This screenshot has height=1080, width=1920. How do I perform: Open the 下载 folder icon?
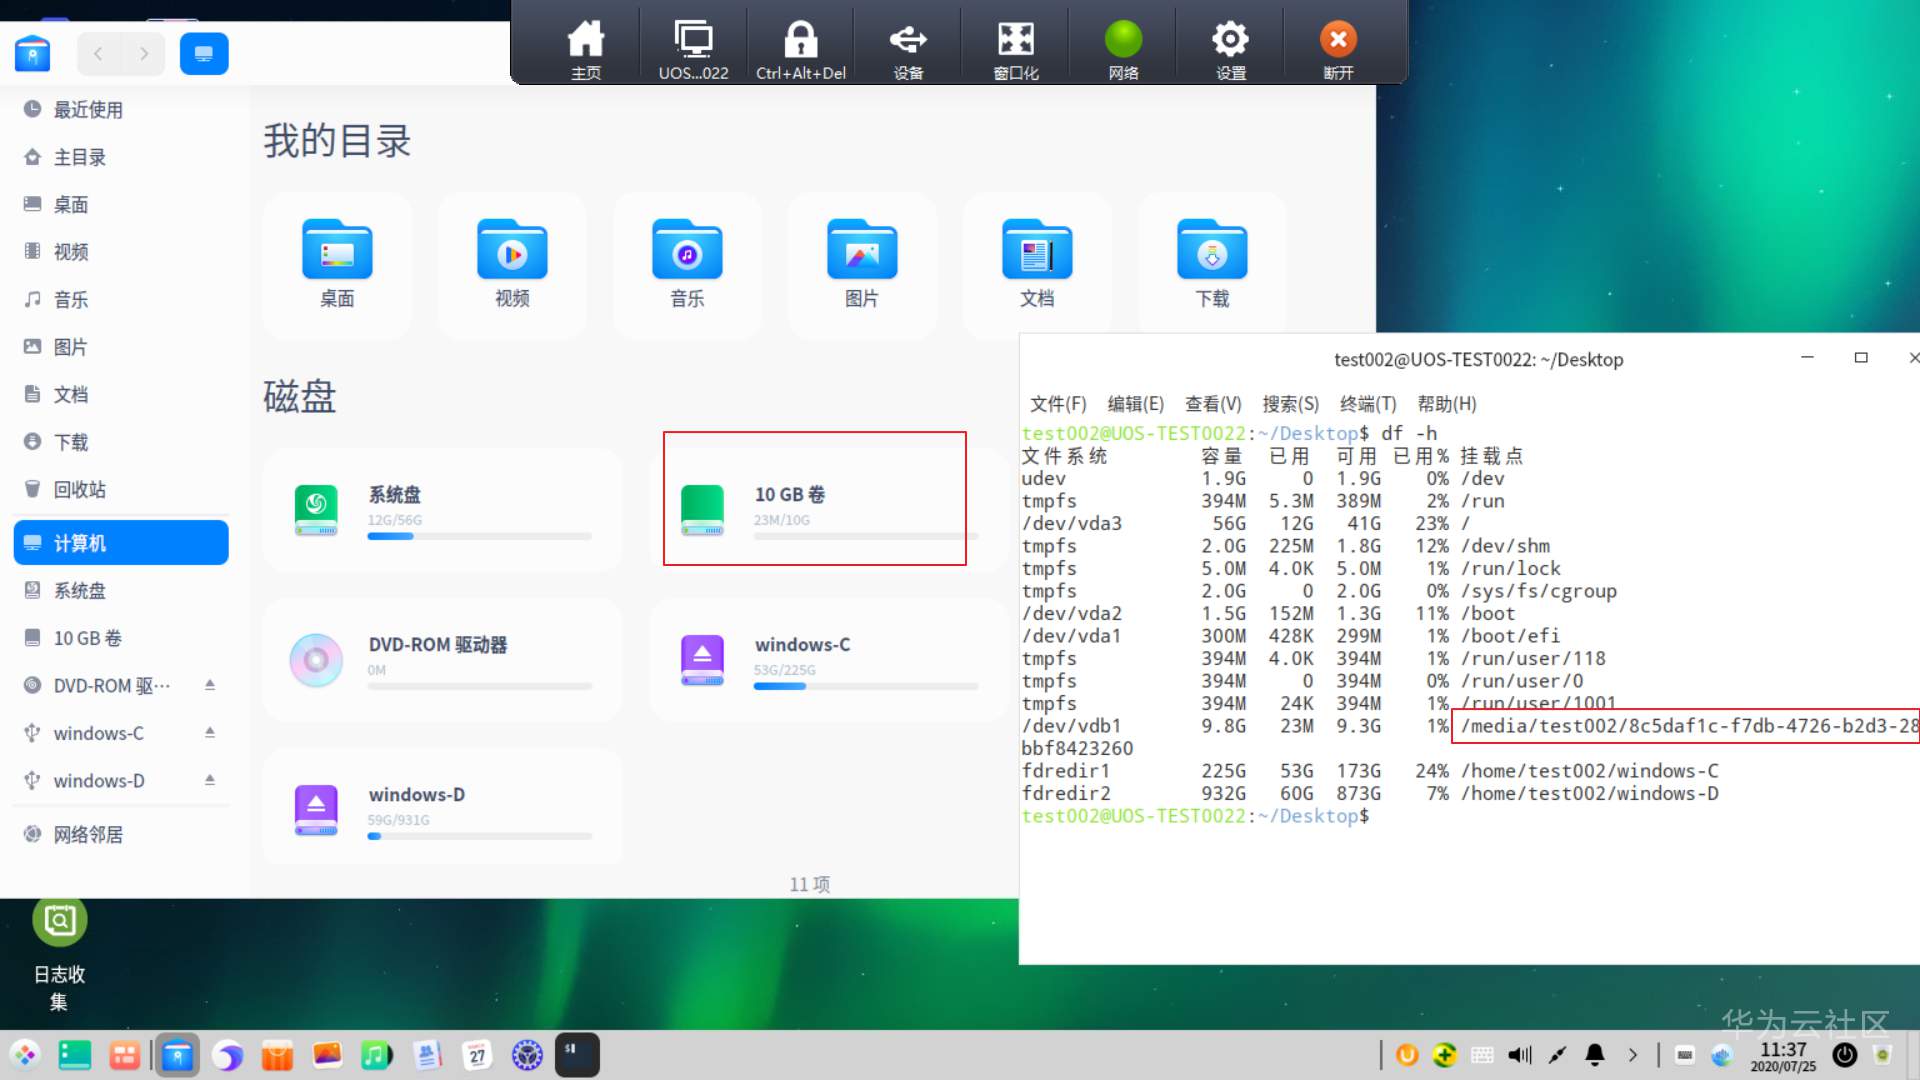point(1212,251)
